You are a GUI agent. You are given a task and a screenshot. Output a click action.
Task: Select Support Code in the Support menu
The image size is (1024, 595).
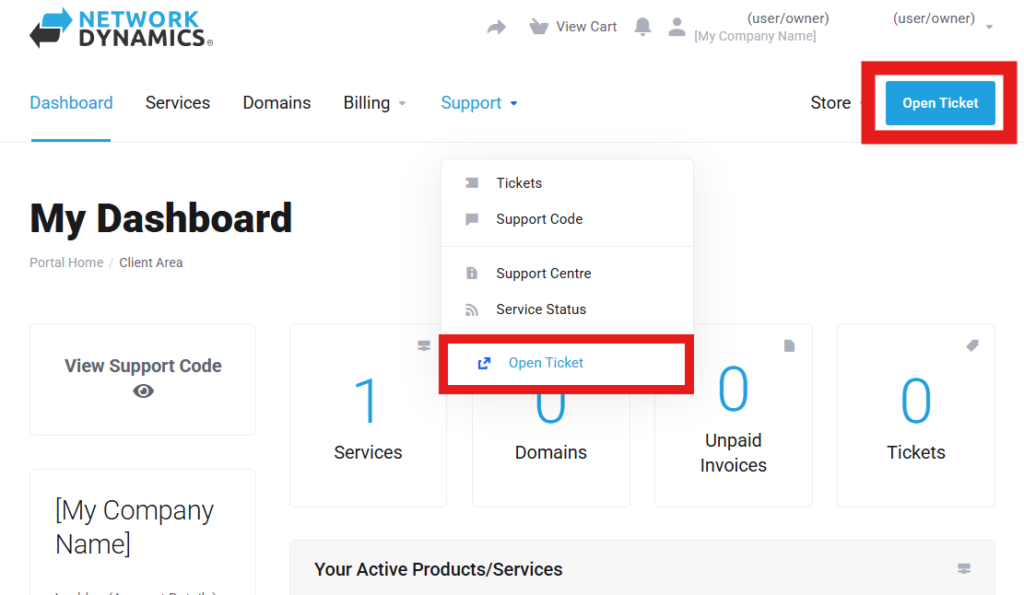[538, 219]
